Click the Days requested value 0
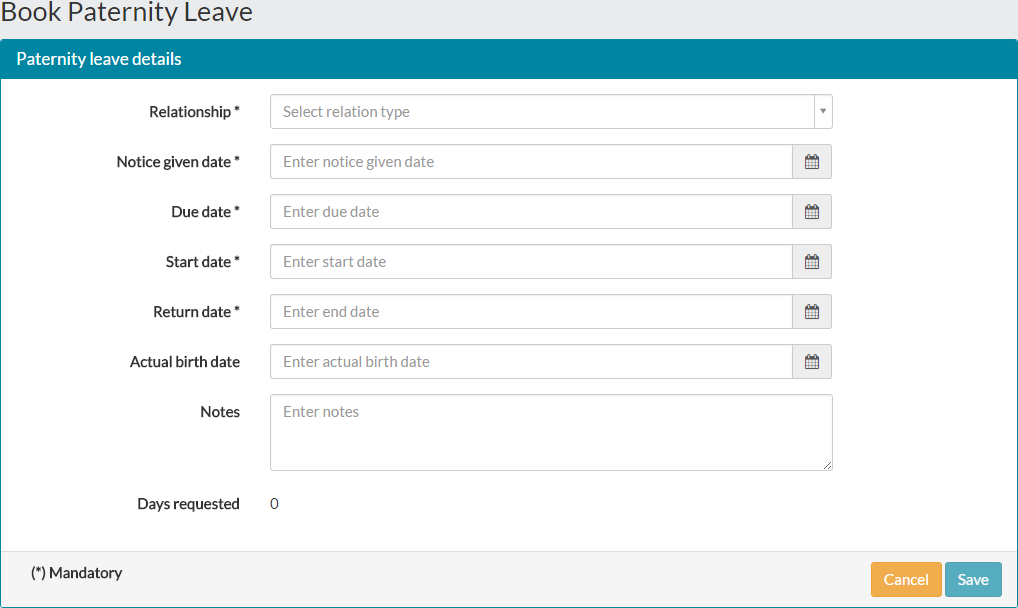 pyautogui.click(x=274, y=504)
